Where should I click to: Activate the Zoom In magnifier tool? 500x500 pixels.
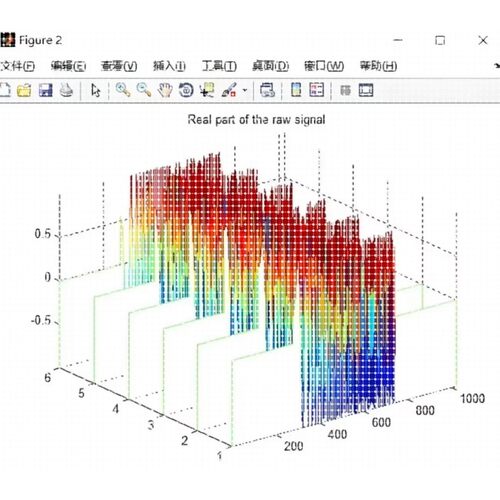(123, 90)
